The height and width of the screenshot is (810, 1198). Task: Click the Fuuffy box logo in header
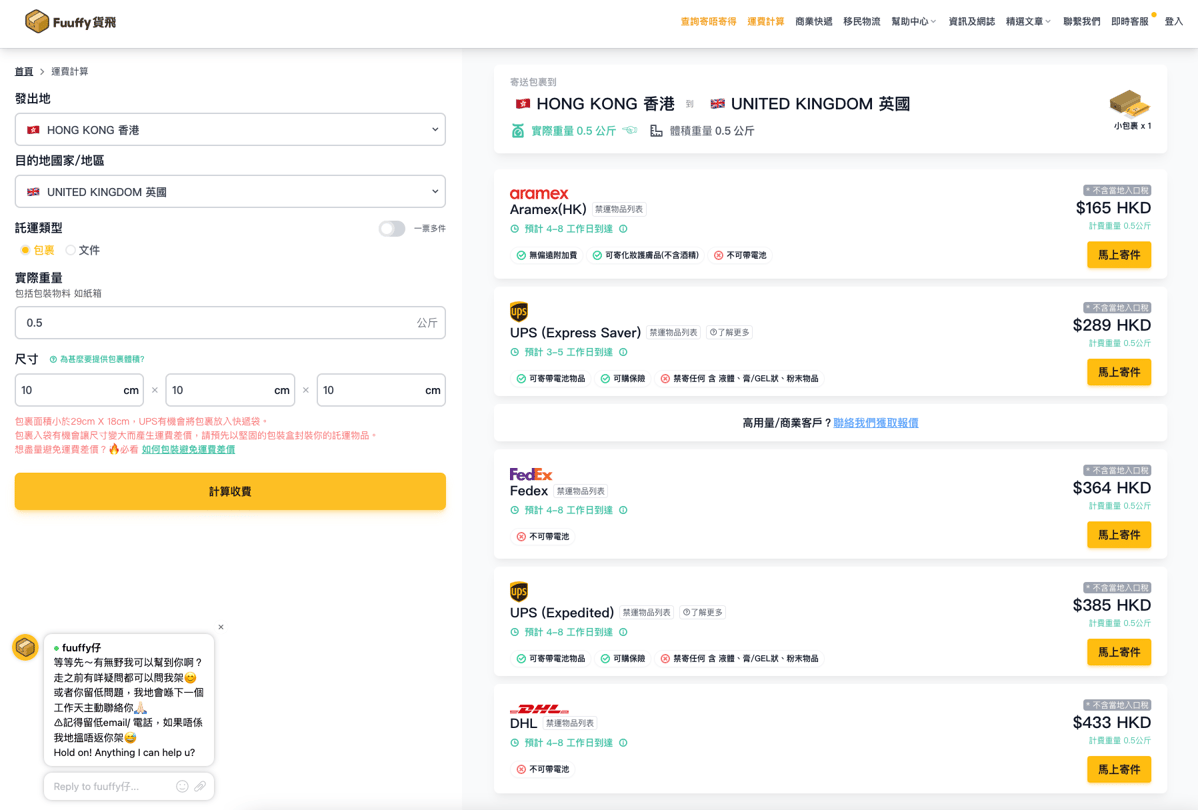37,21
